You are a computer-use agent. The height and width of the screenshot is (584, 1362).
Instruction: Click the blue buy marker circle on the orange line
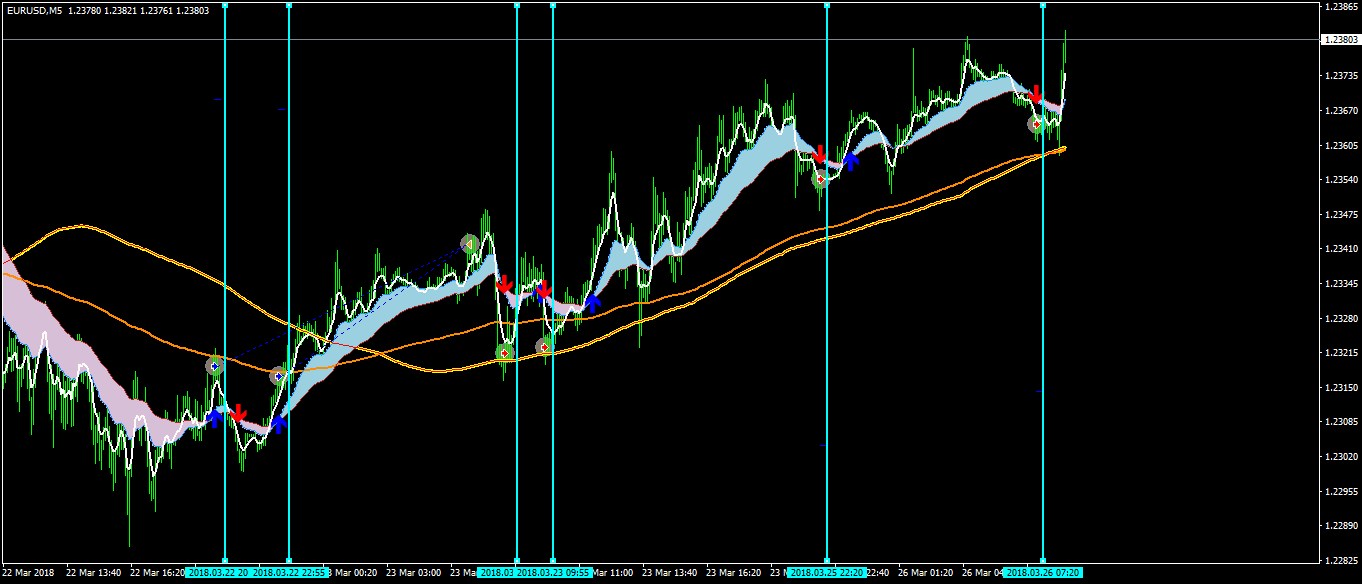coord(278,376)
